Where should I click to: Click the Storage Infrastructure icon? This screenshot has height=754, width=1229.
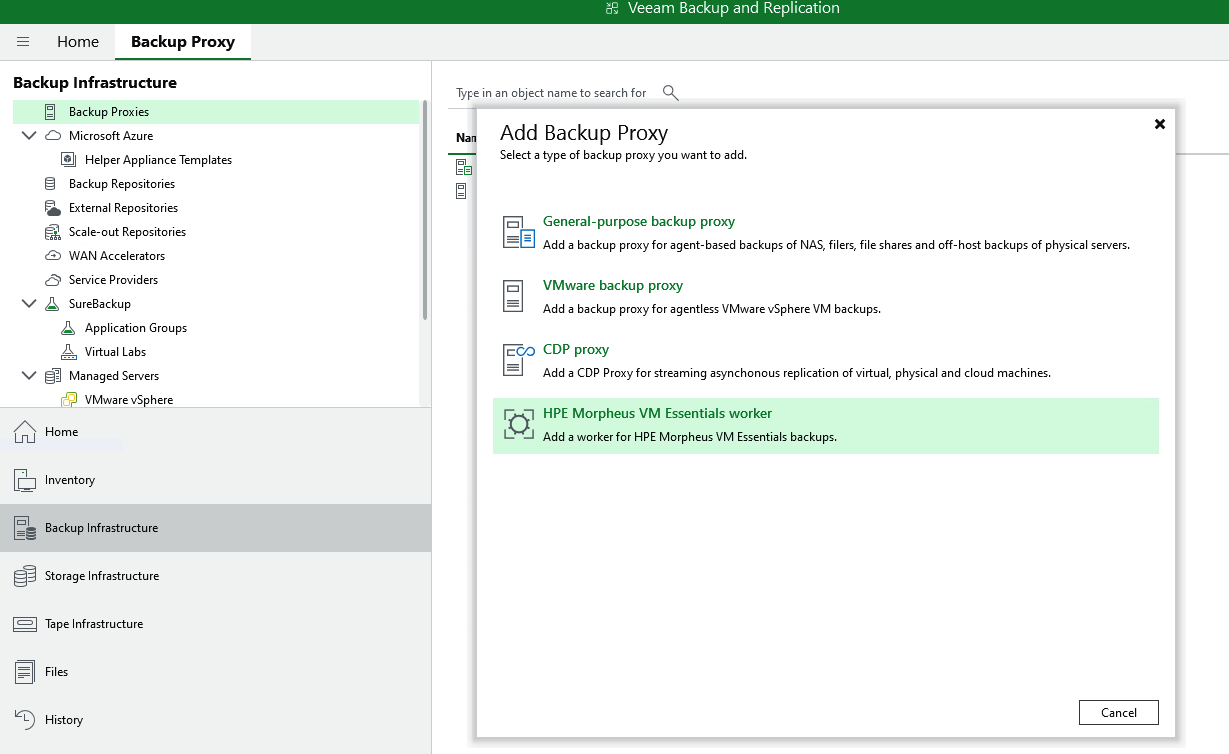25,576
